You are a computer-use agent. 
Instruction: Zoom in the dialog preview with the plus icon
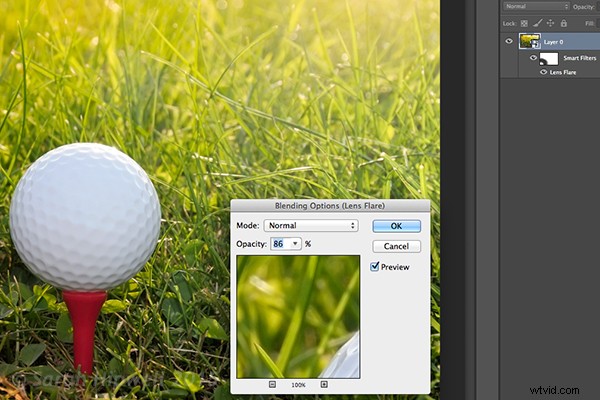(324, 384)
